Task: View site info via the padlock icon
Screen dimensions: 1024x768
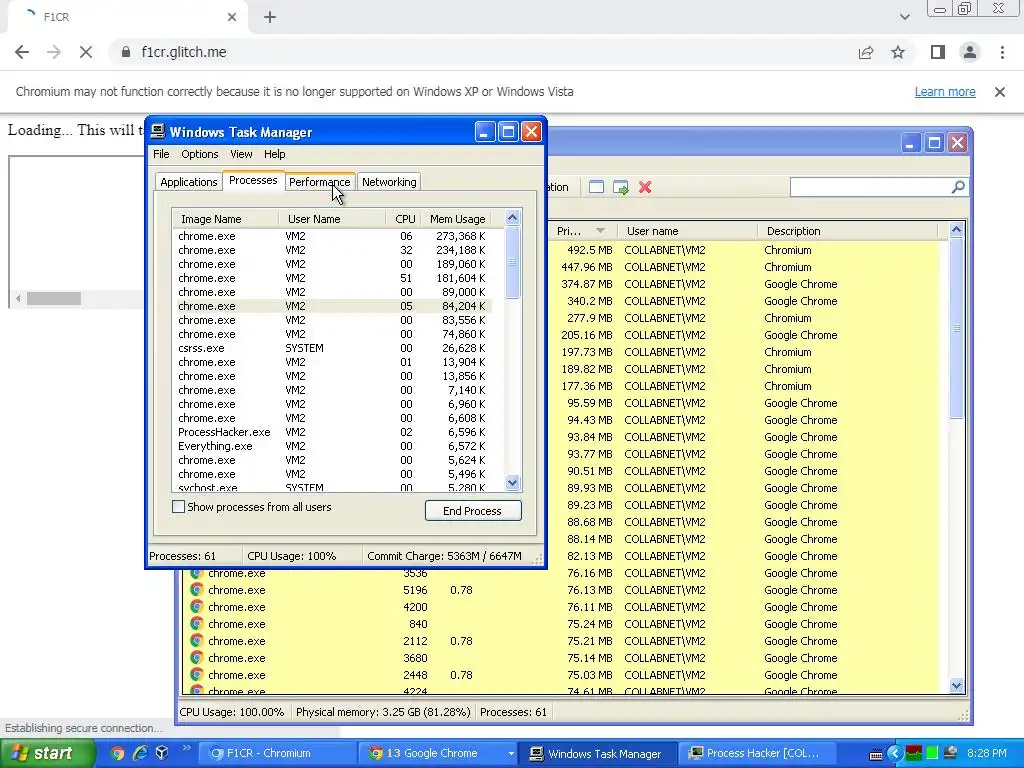Action: (x=126, y=52)
